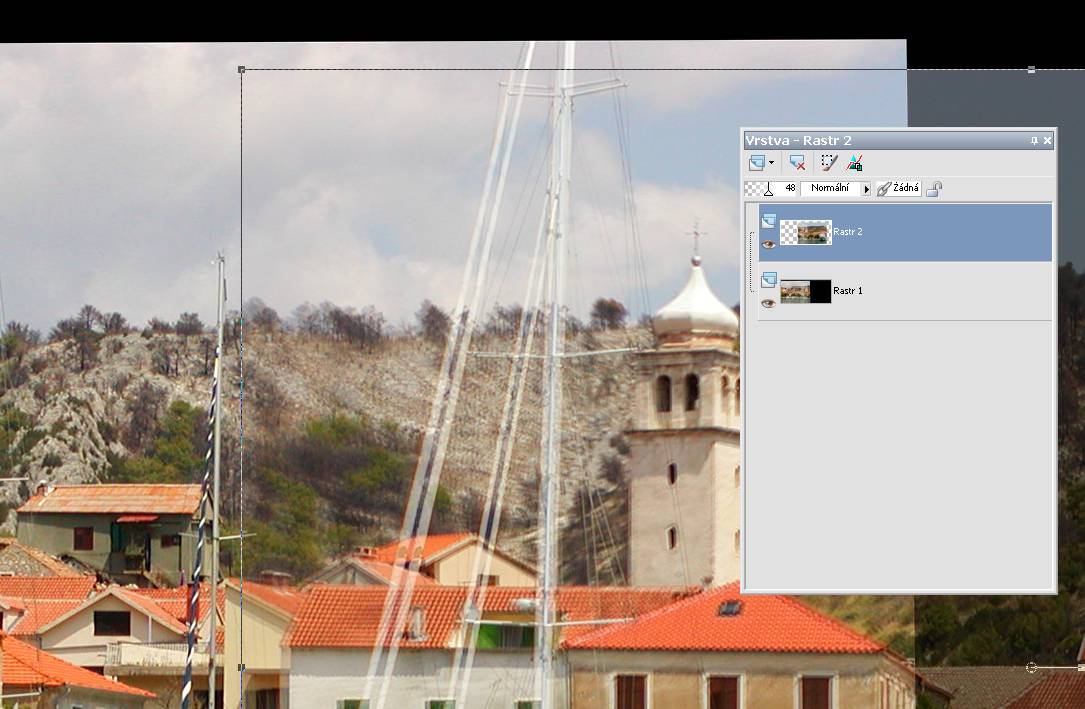Click the Delete Layer icon

(x=797, y=163)
